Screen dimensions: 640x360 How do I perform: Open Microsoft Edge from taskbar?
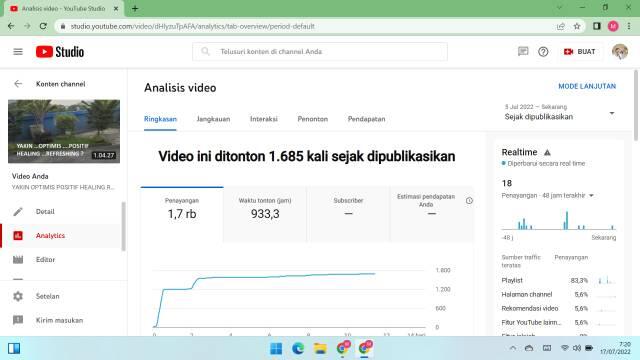[x=298, y=349]
